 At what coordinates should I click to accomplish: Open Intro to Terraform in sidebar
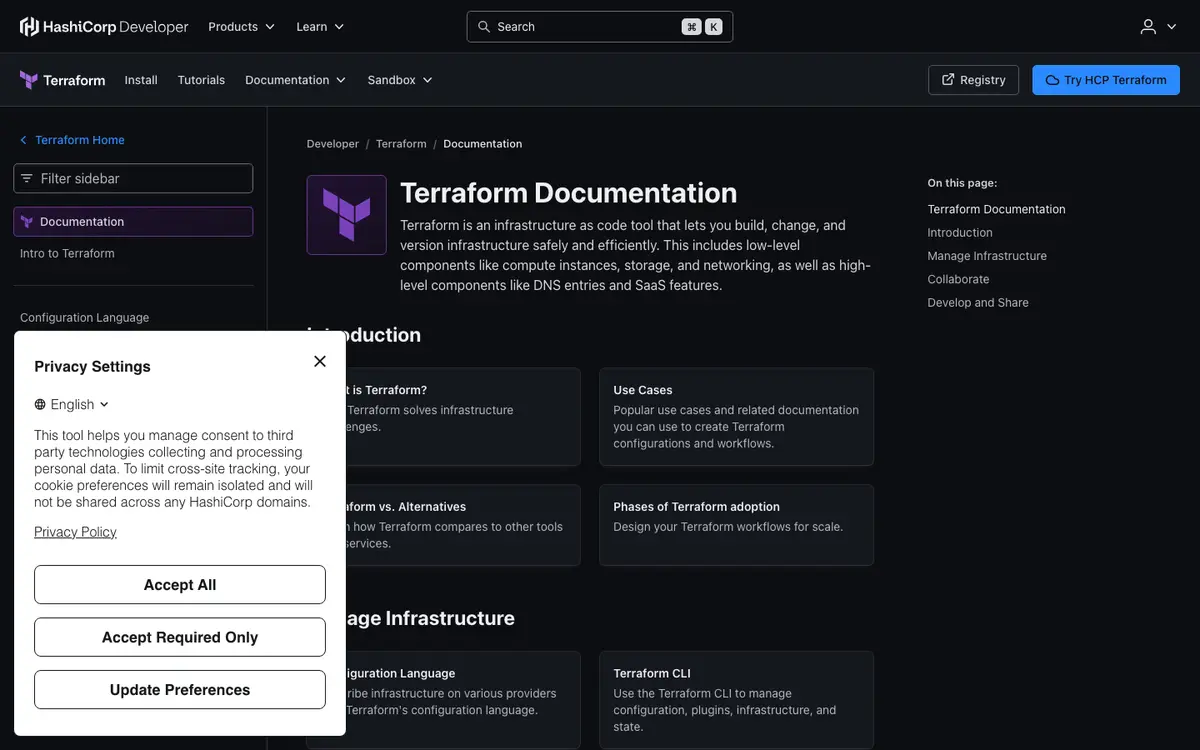[67, 254]
